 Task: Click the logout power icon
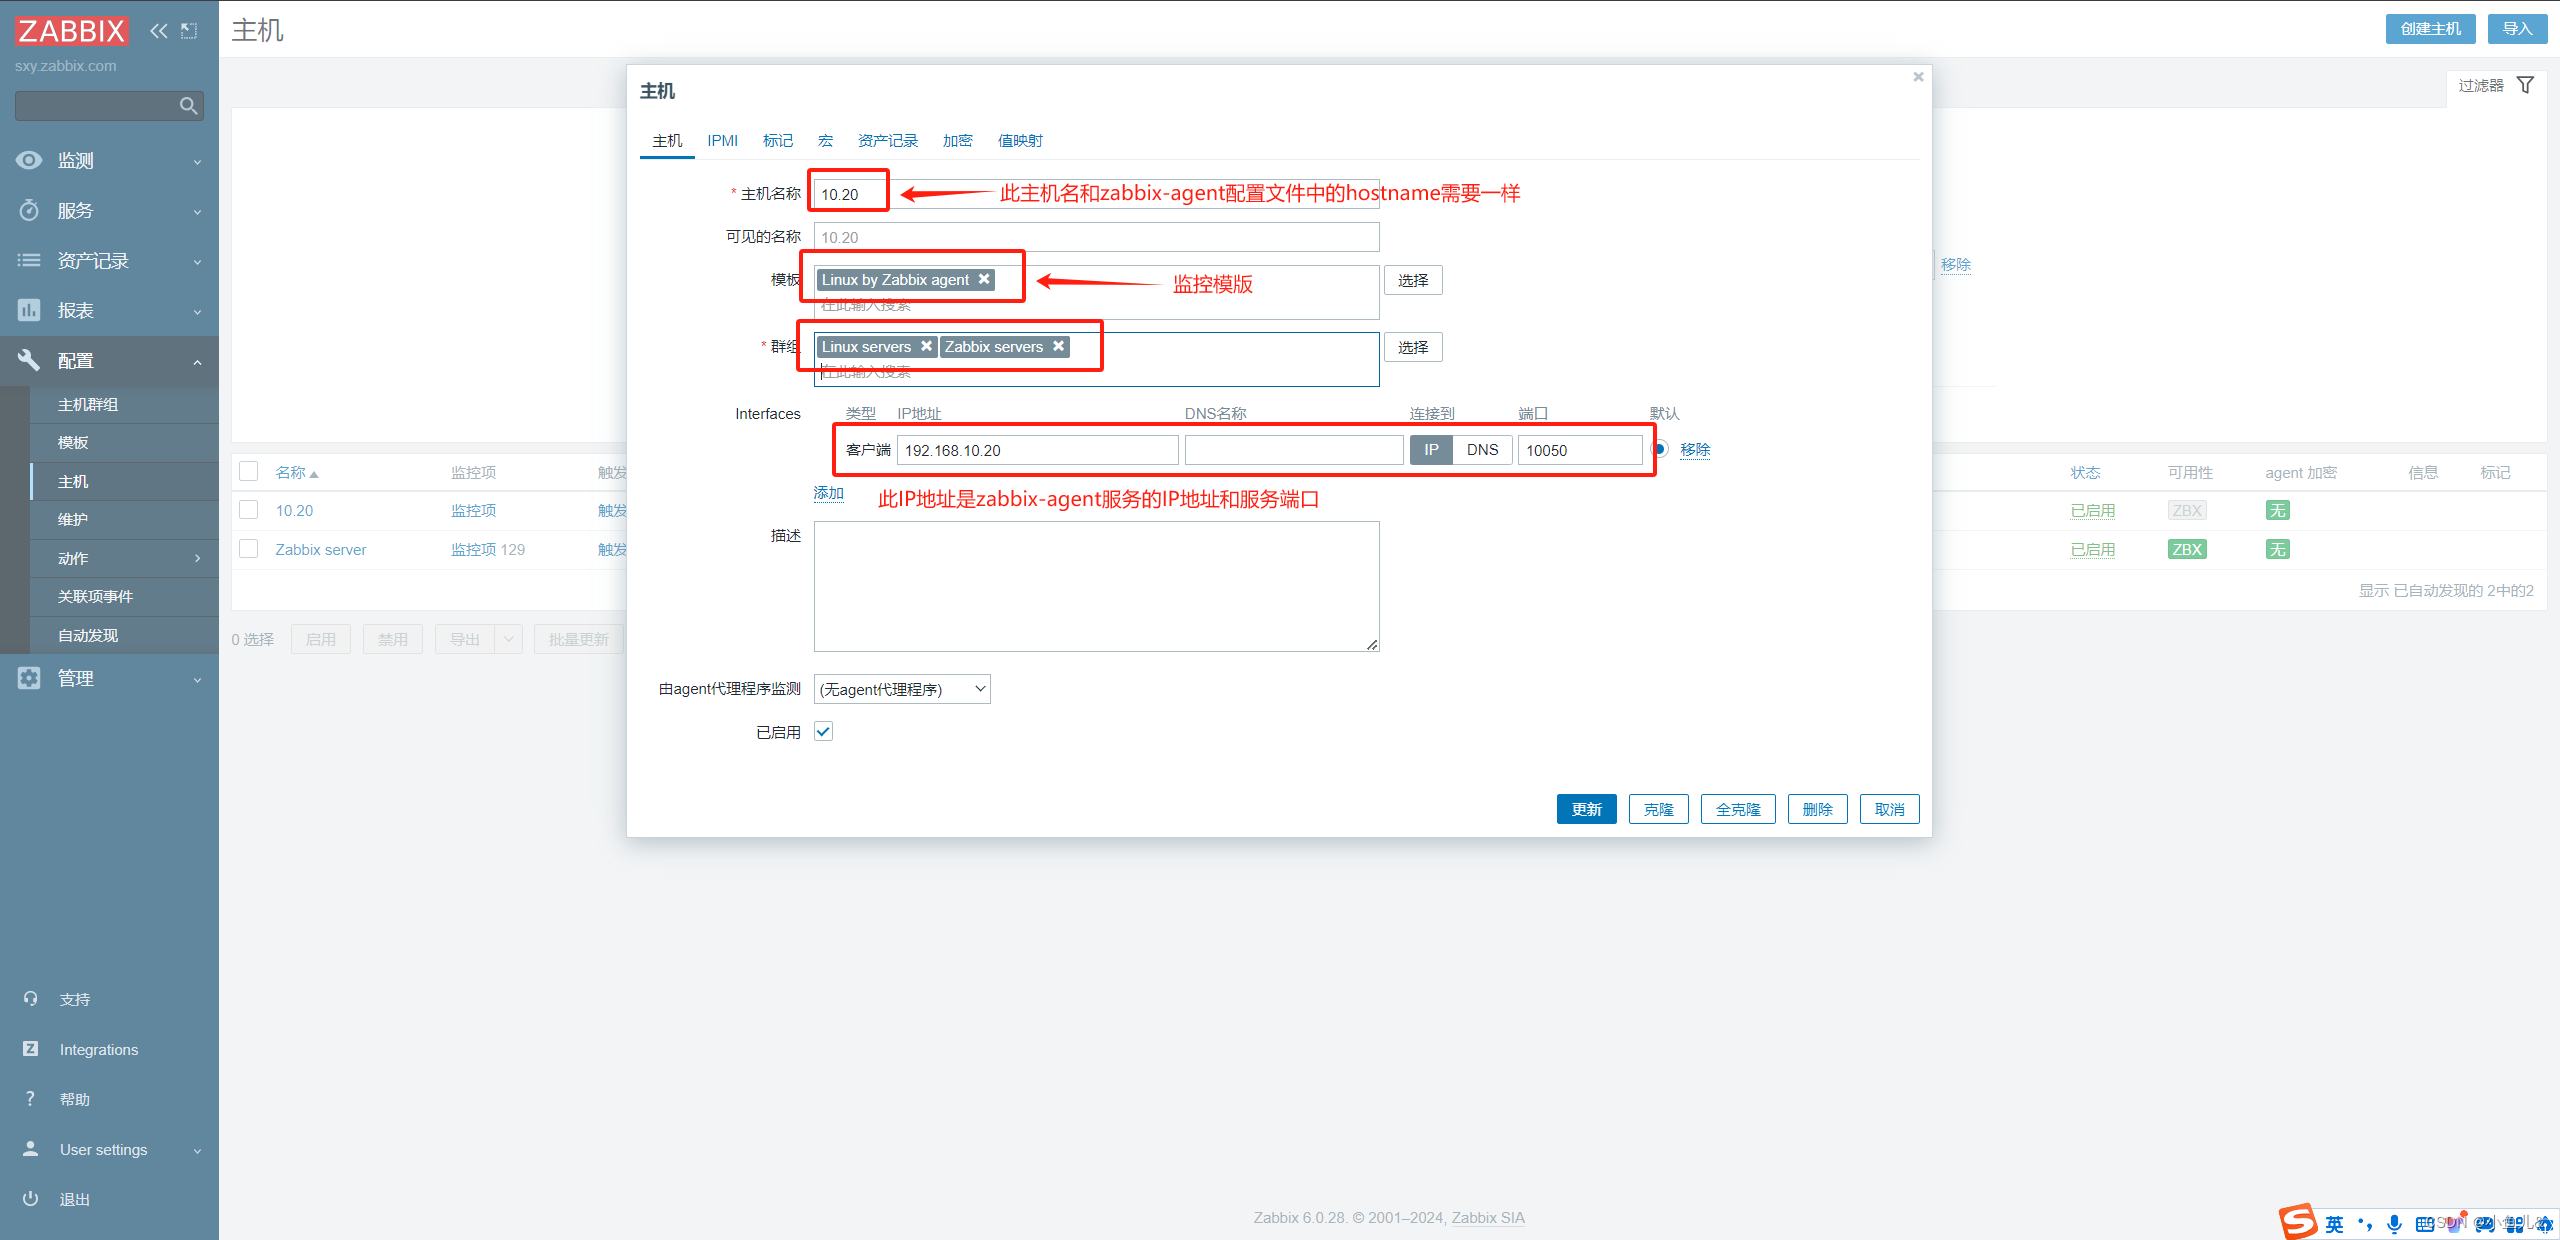(x=30, y=1199)
